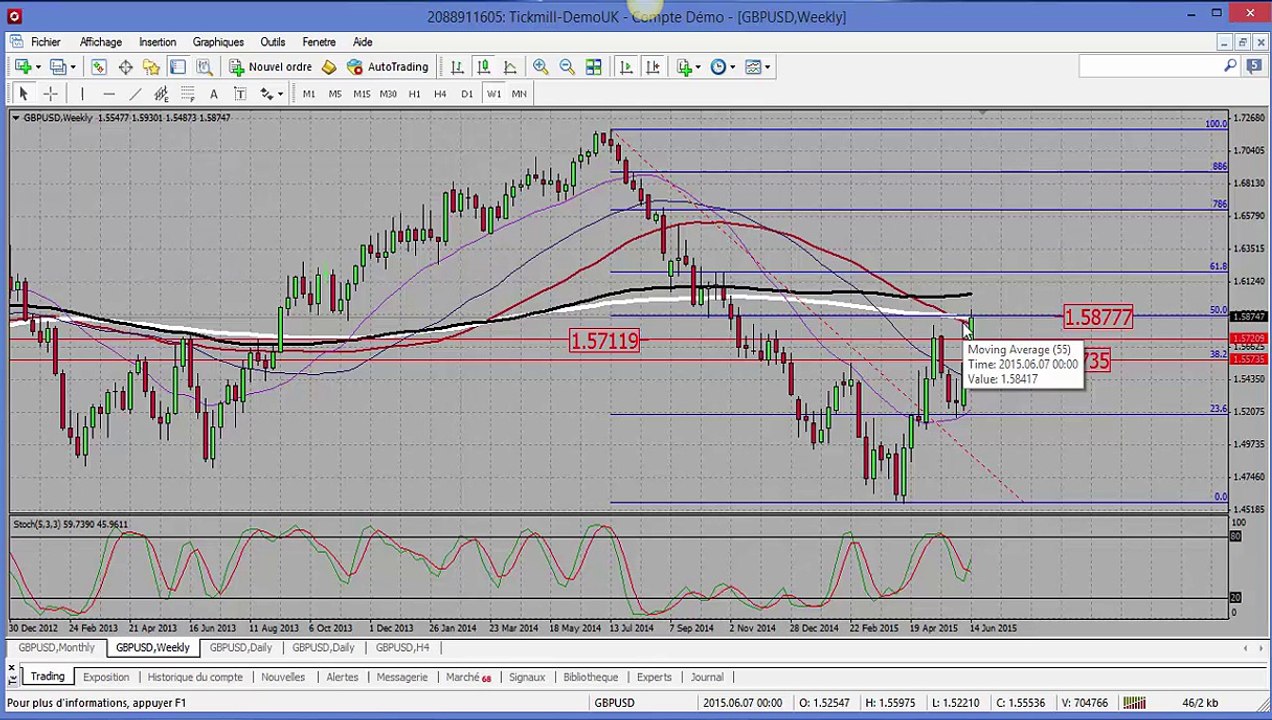Viewport: 1272px width, 720px height.
Task: Open the Alertes terminal tab
Action: 342,677
